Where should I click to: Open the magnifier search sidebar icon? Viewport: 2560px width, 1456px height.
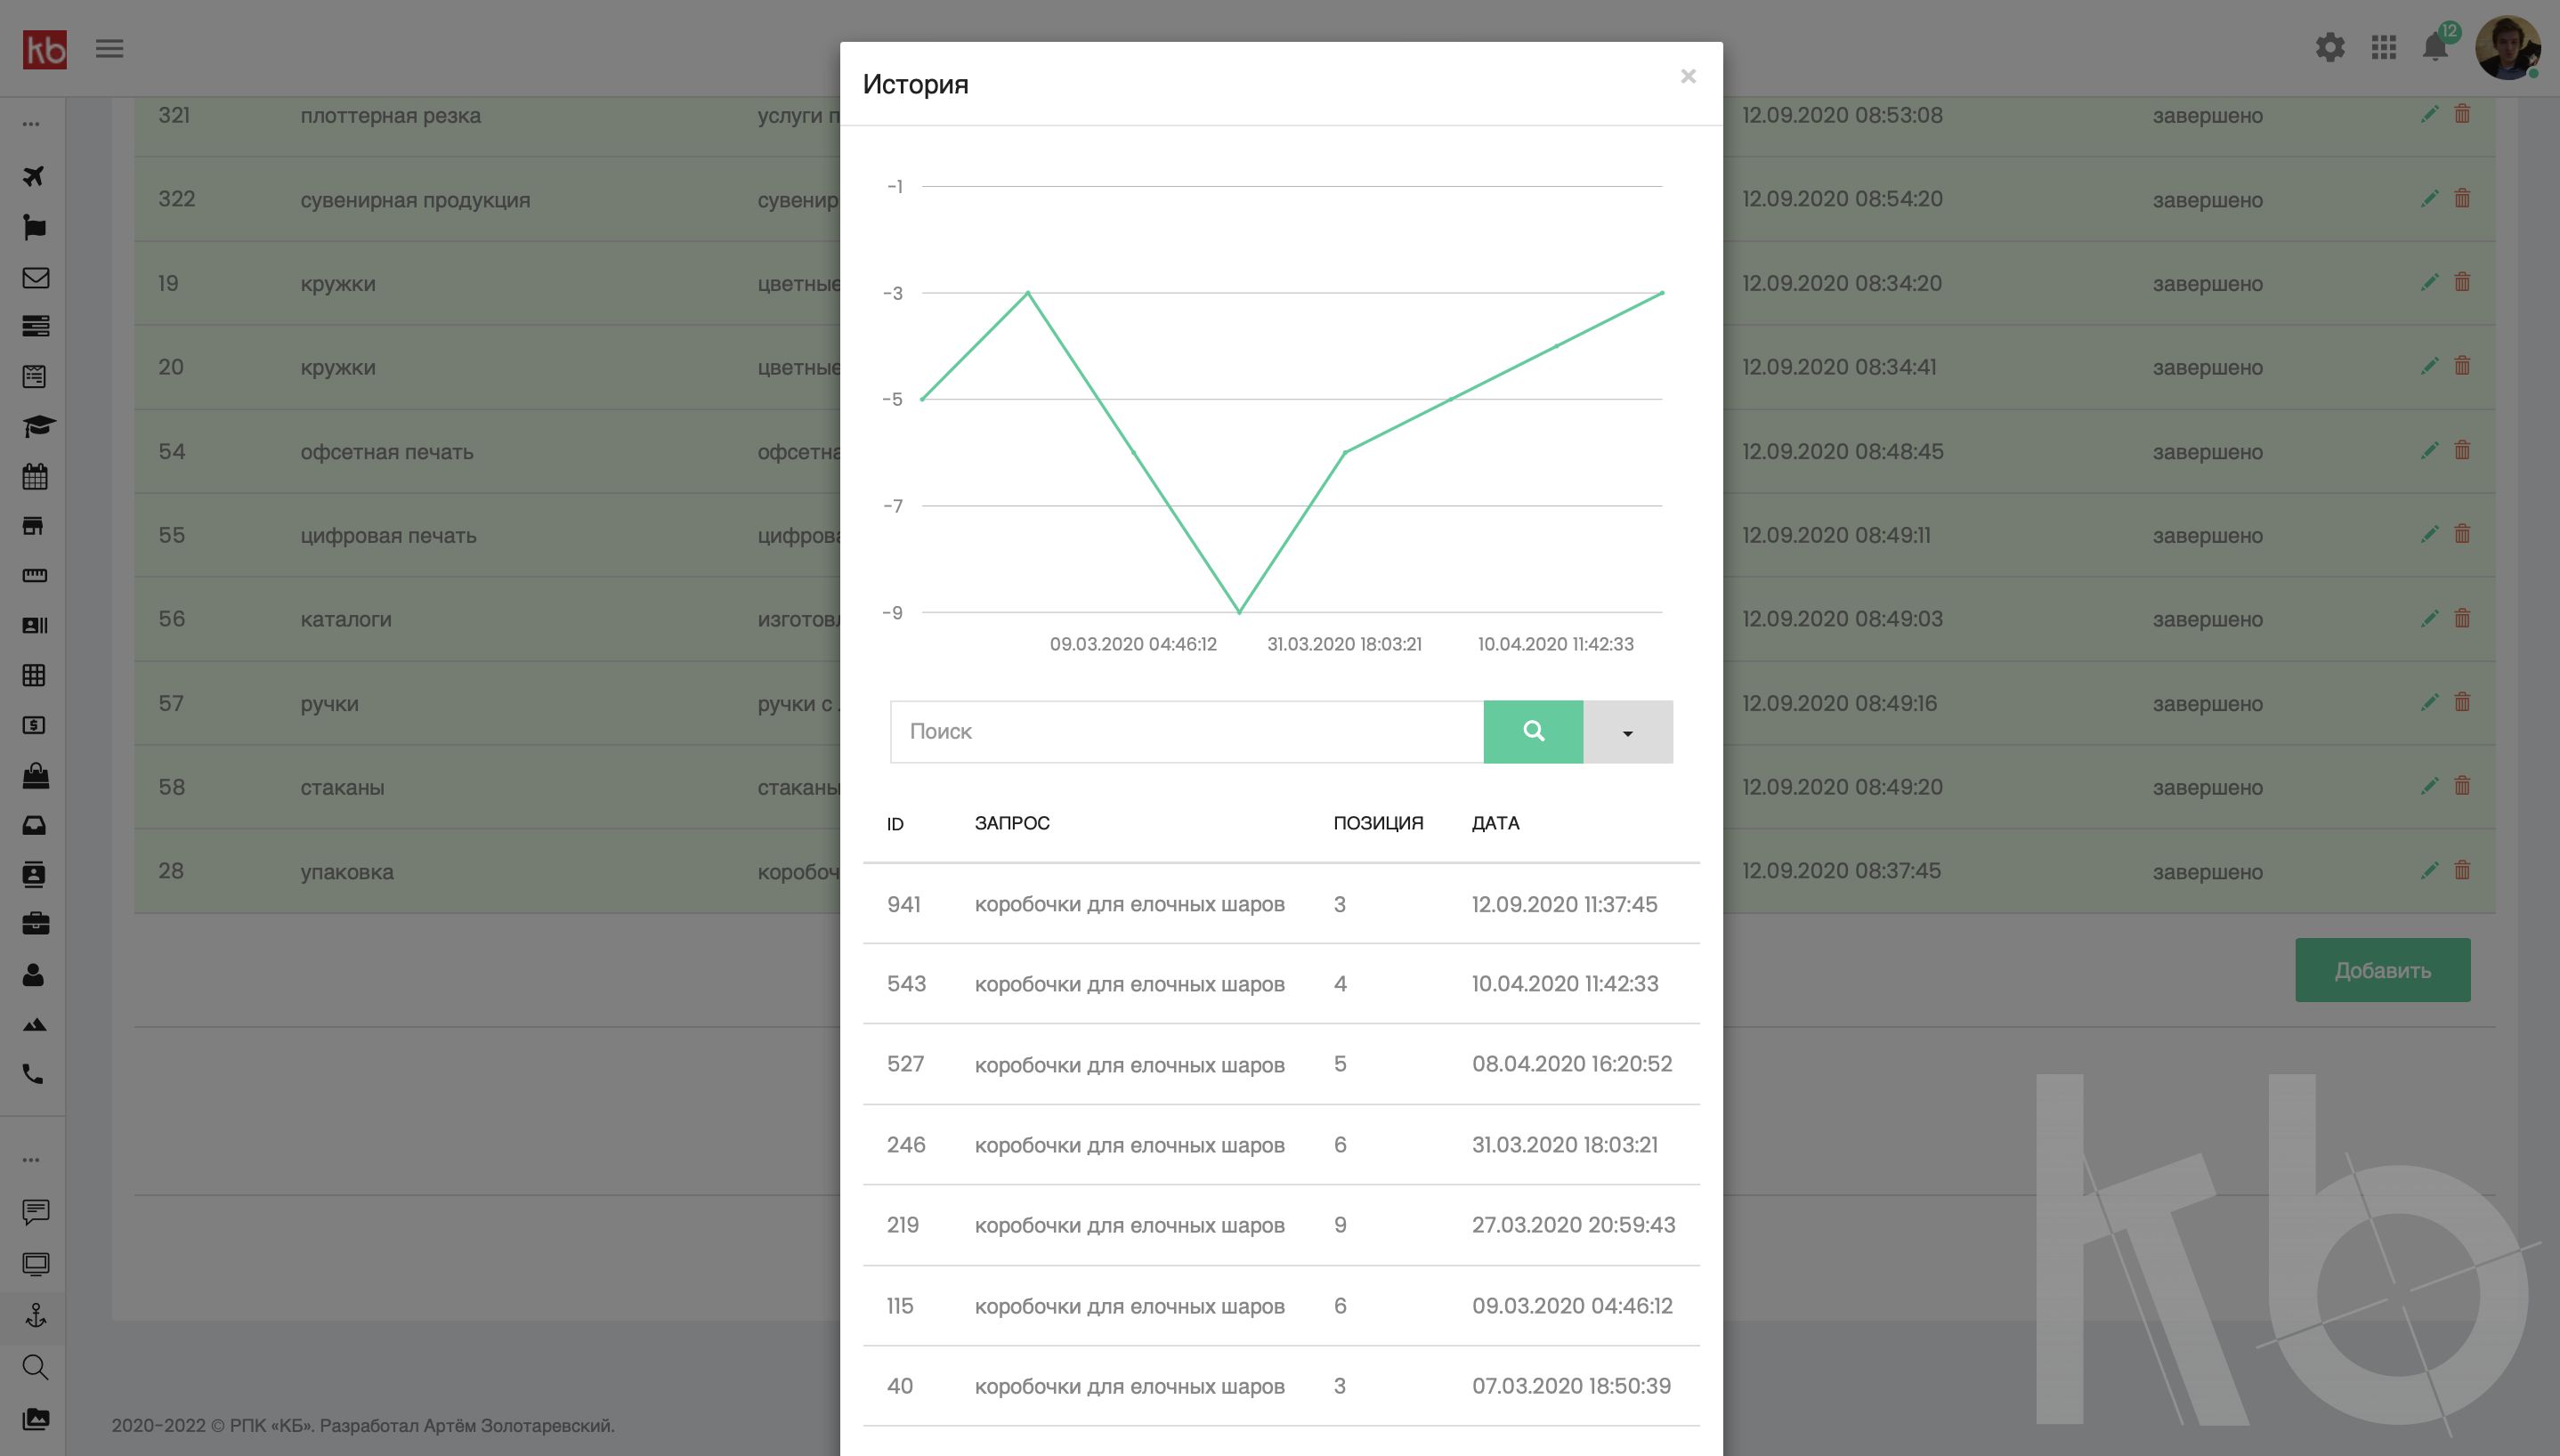(x=35, y=1367)
